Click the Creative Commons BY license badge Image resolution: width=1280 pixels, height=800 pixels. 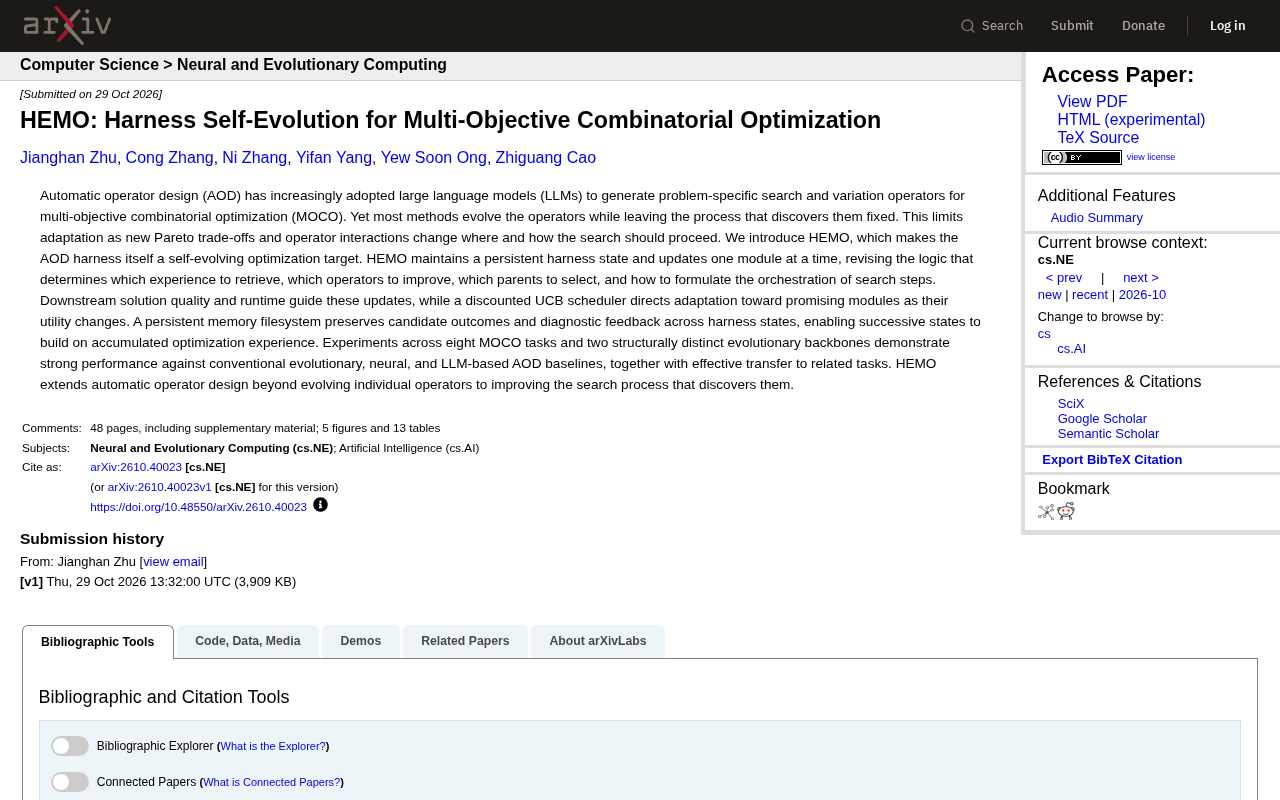(1082, 157)
